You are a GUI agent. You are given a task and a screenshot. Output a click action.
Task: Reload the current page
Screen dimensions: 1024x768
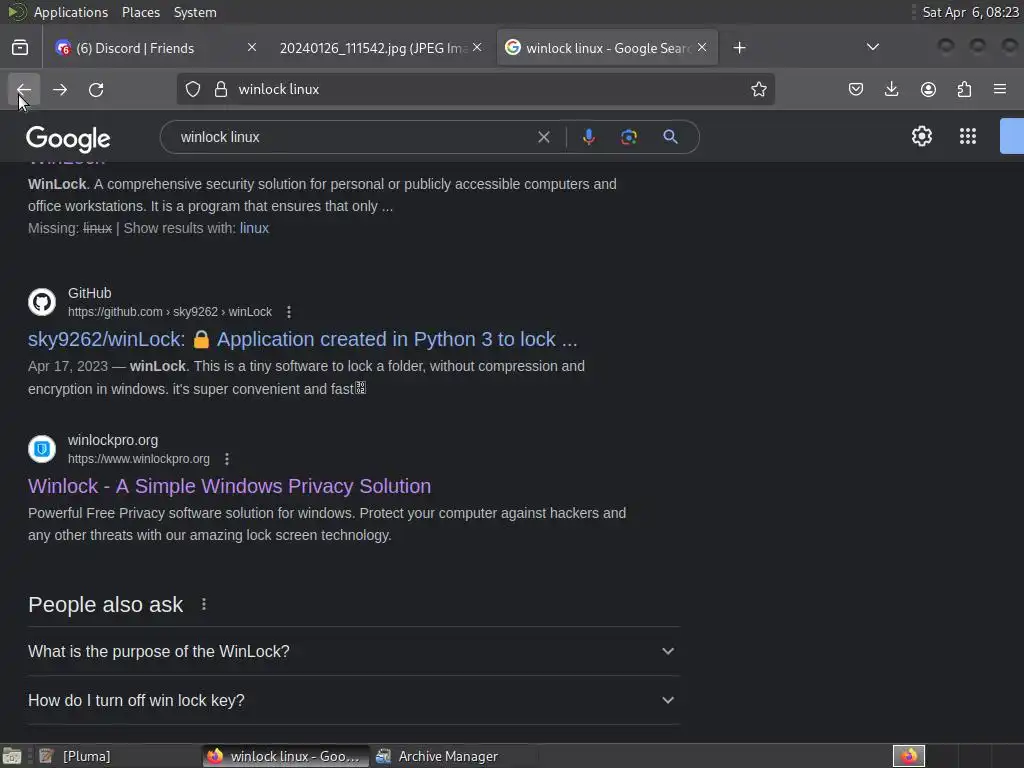[96, 89]
